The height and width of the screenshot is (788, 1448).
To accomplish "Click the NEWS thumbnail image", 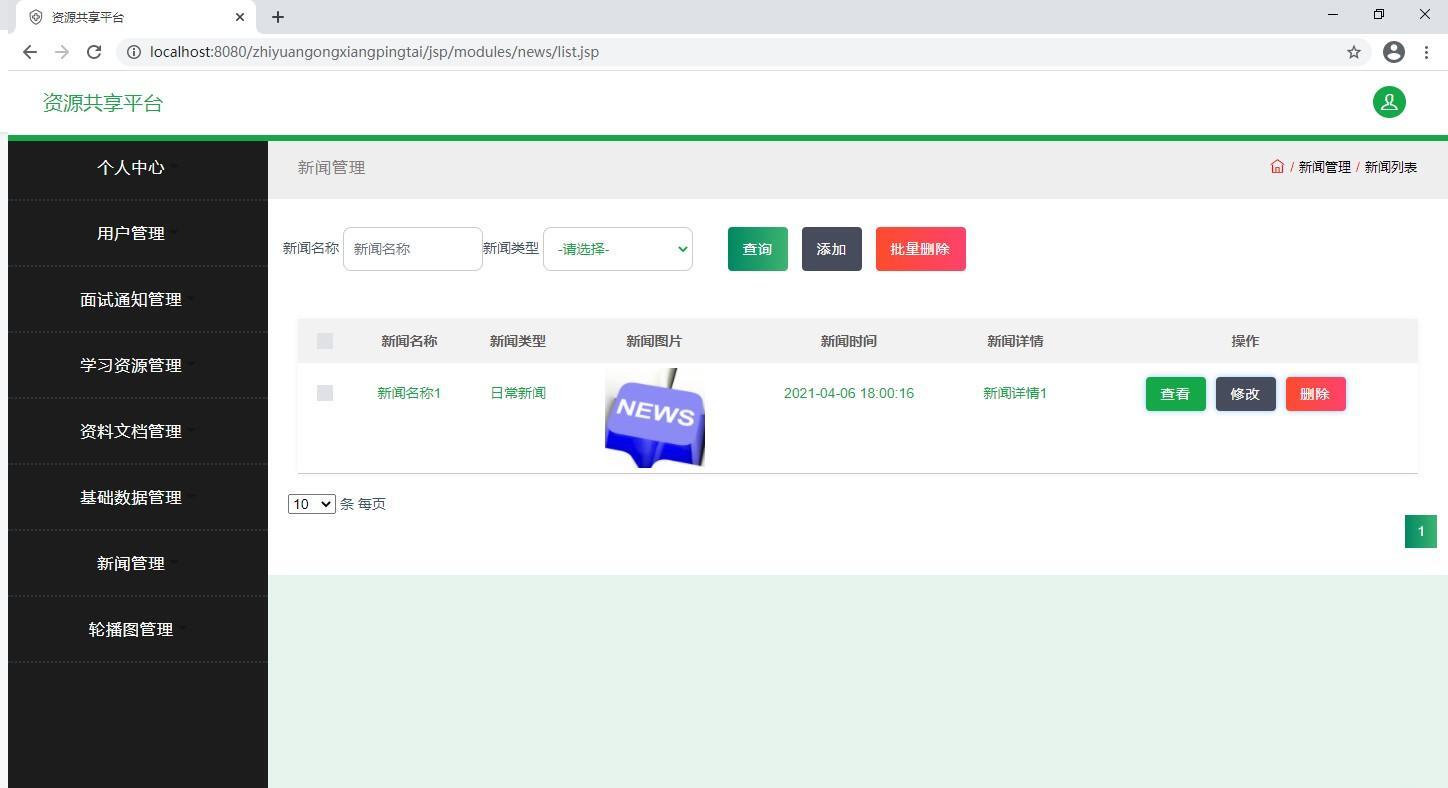I will click(655, 418).
